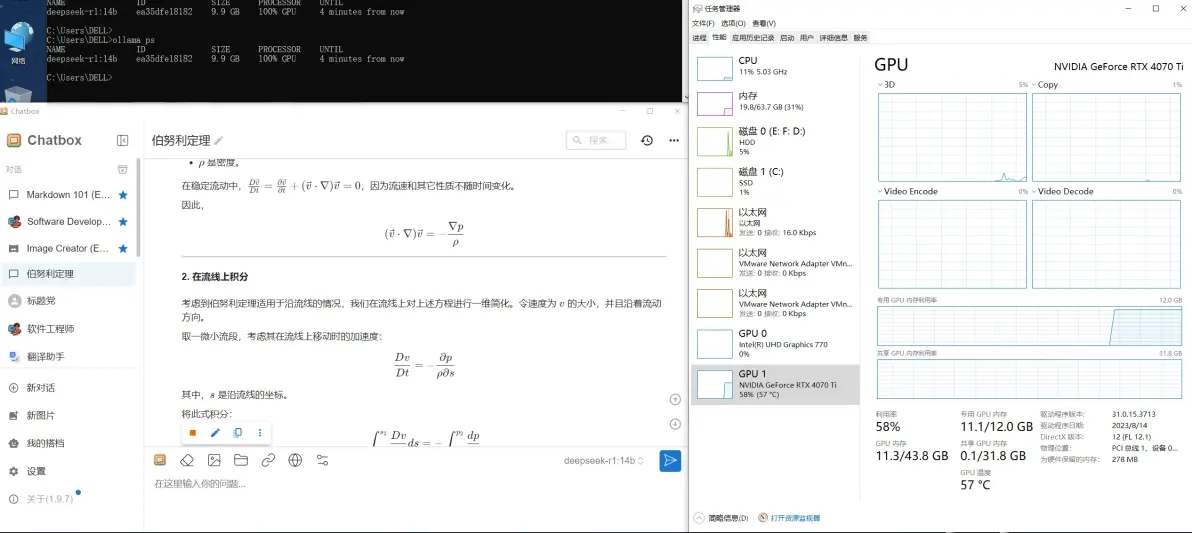Open the 标题党 conversation

(68, 301)
